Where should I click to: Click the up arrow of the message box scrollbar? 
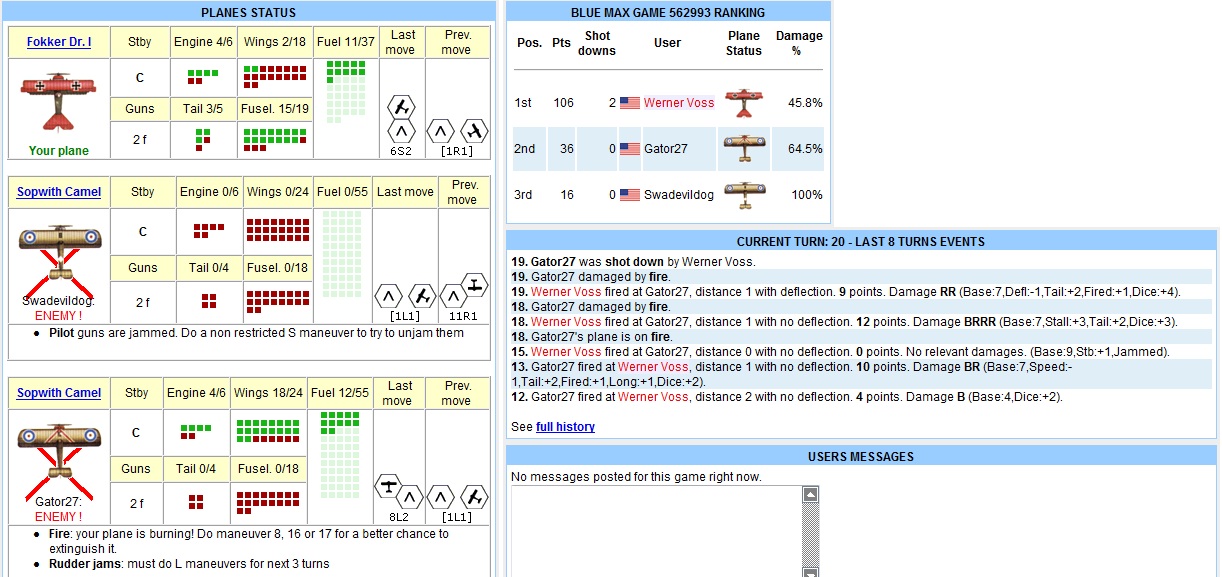811,495
